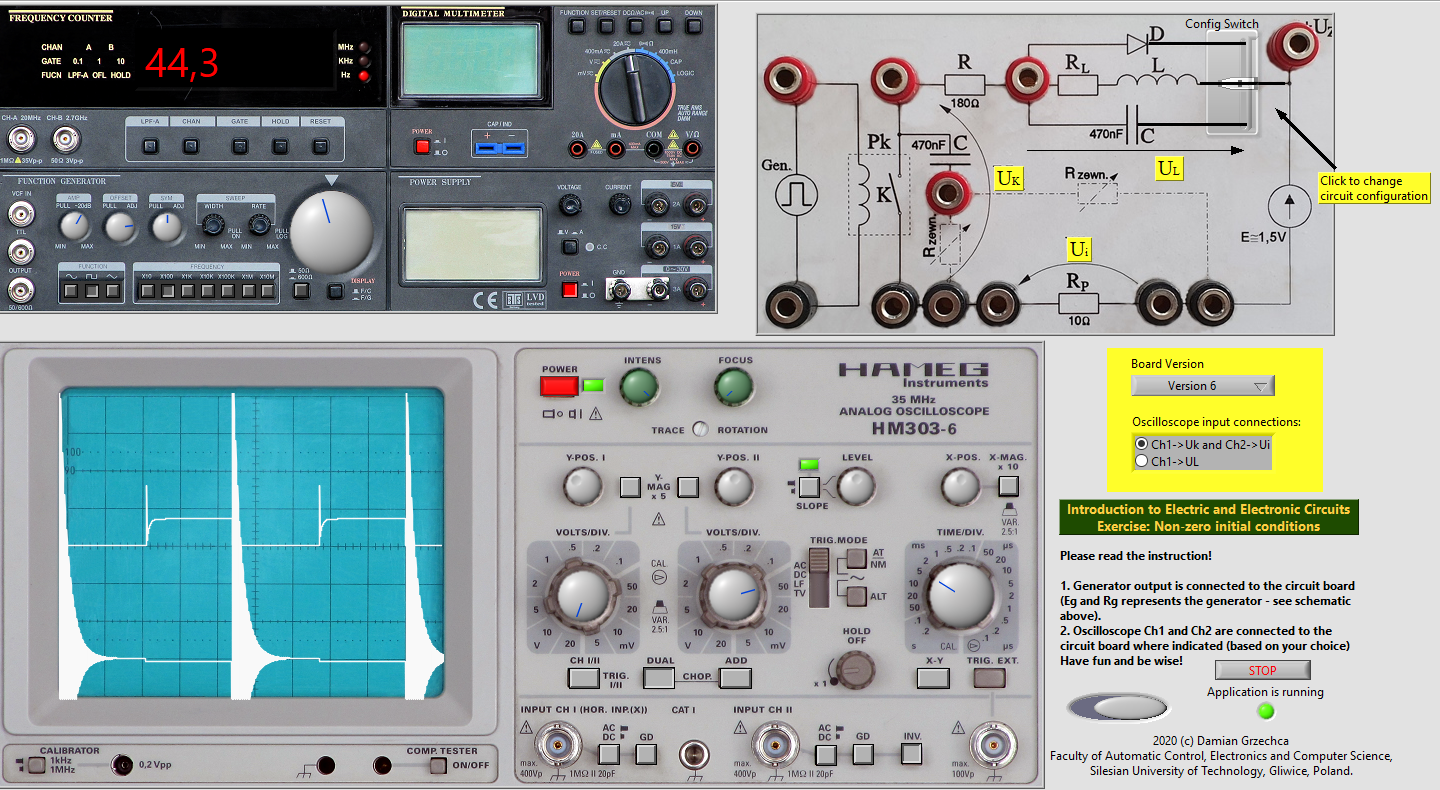The height and width of the screenshot is (790, 1440).
Task: Click the Config Switch on circuit board
Action: tap(1231, 83)
